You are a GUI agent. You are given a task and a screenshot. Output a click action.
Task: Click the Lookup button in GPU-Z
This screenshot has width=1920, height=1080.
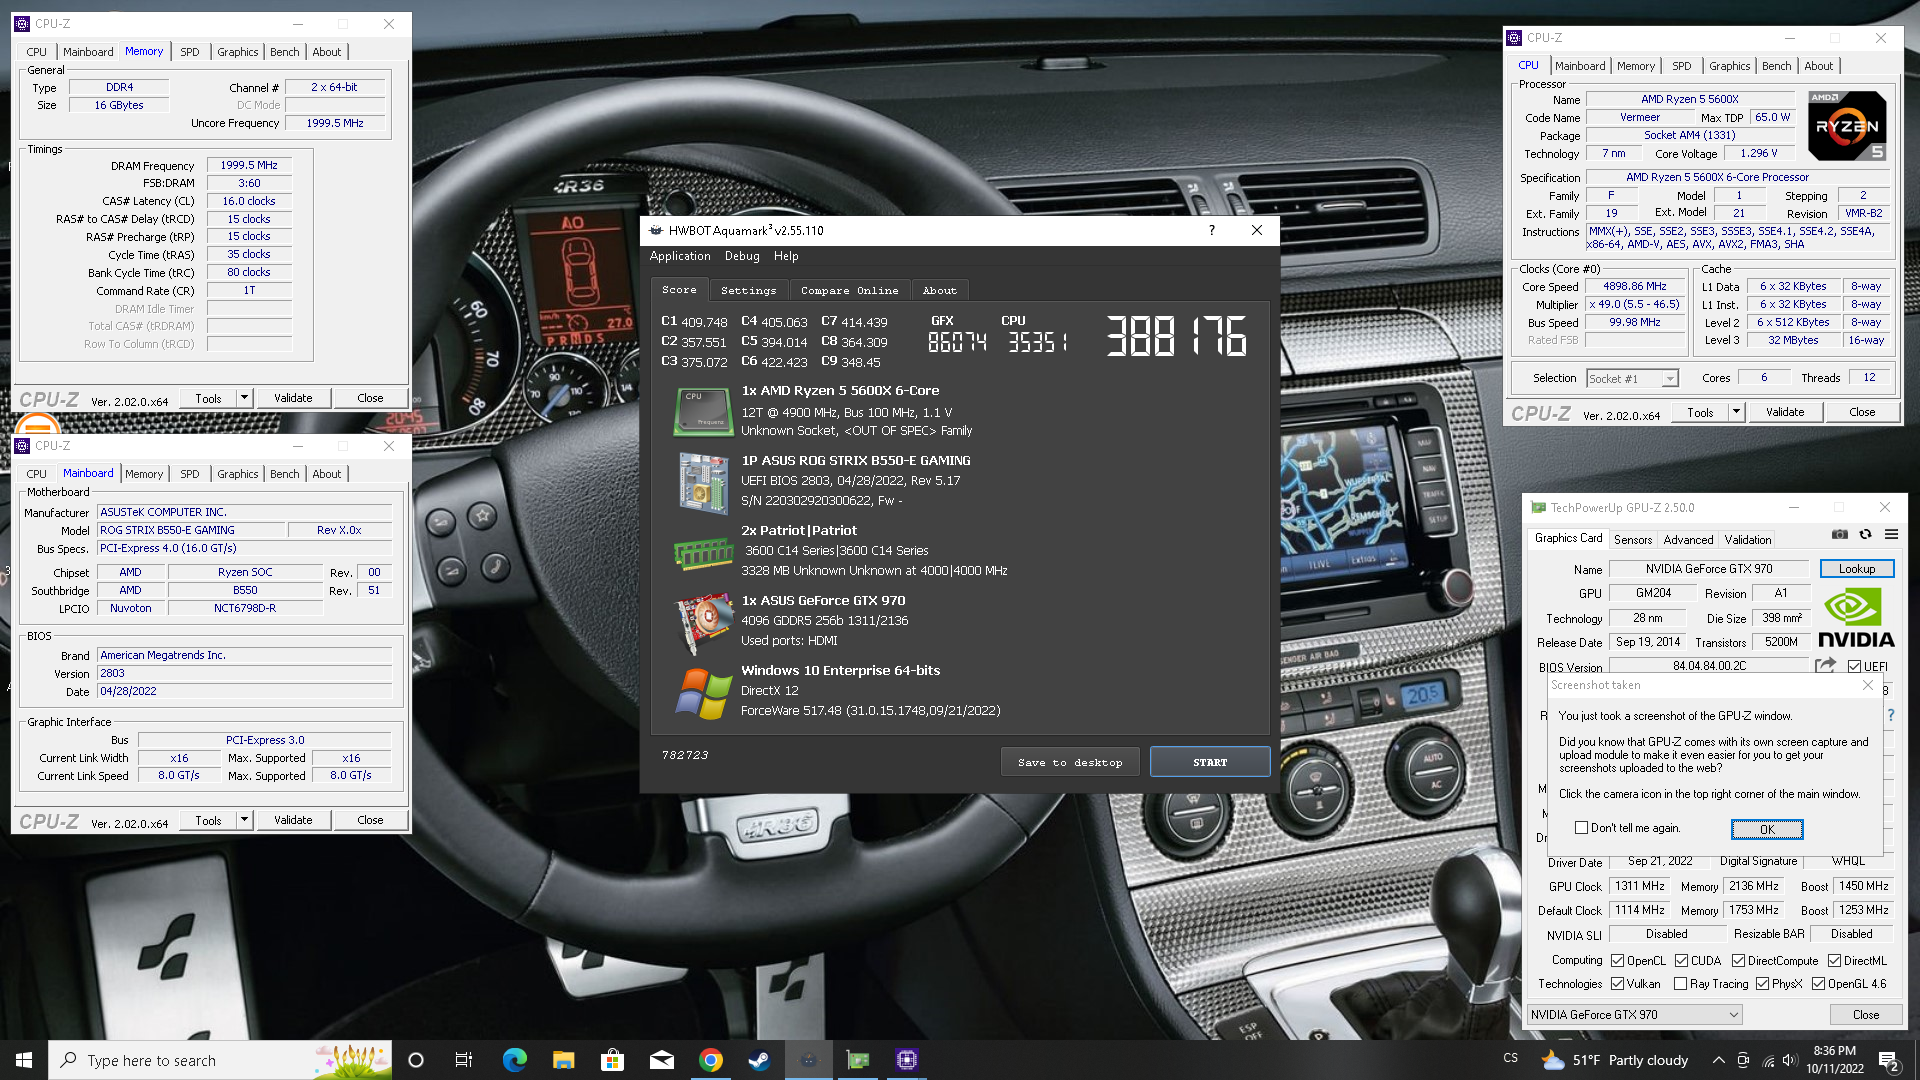1857,569
